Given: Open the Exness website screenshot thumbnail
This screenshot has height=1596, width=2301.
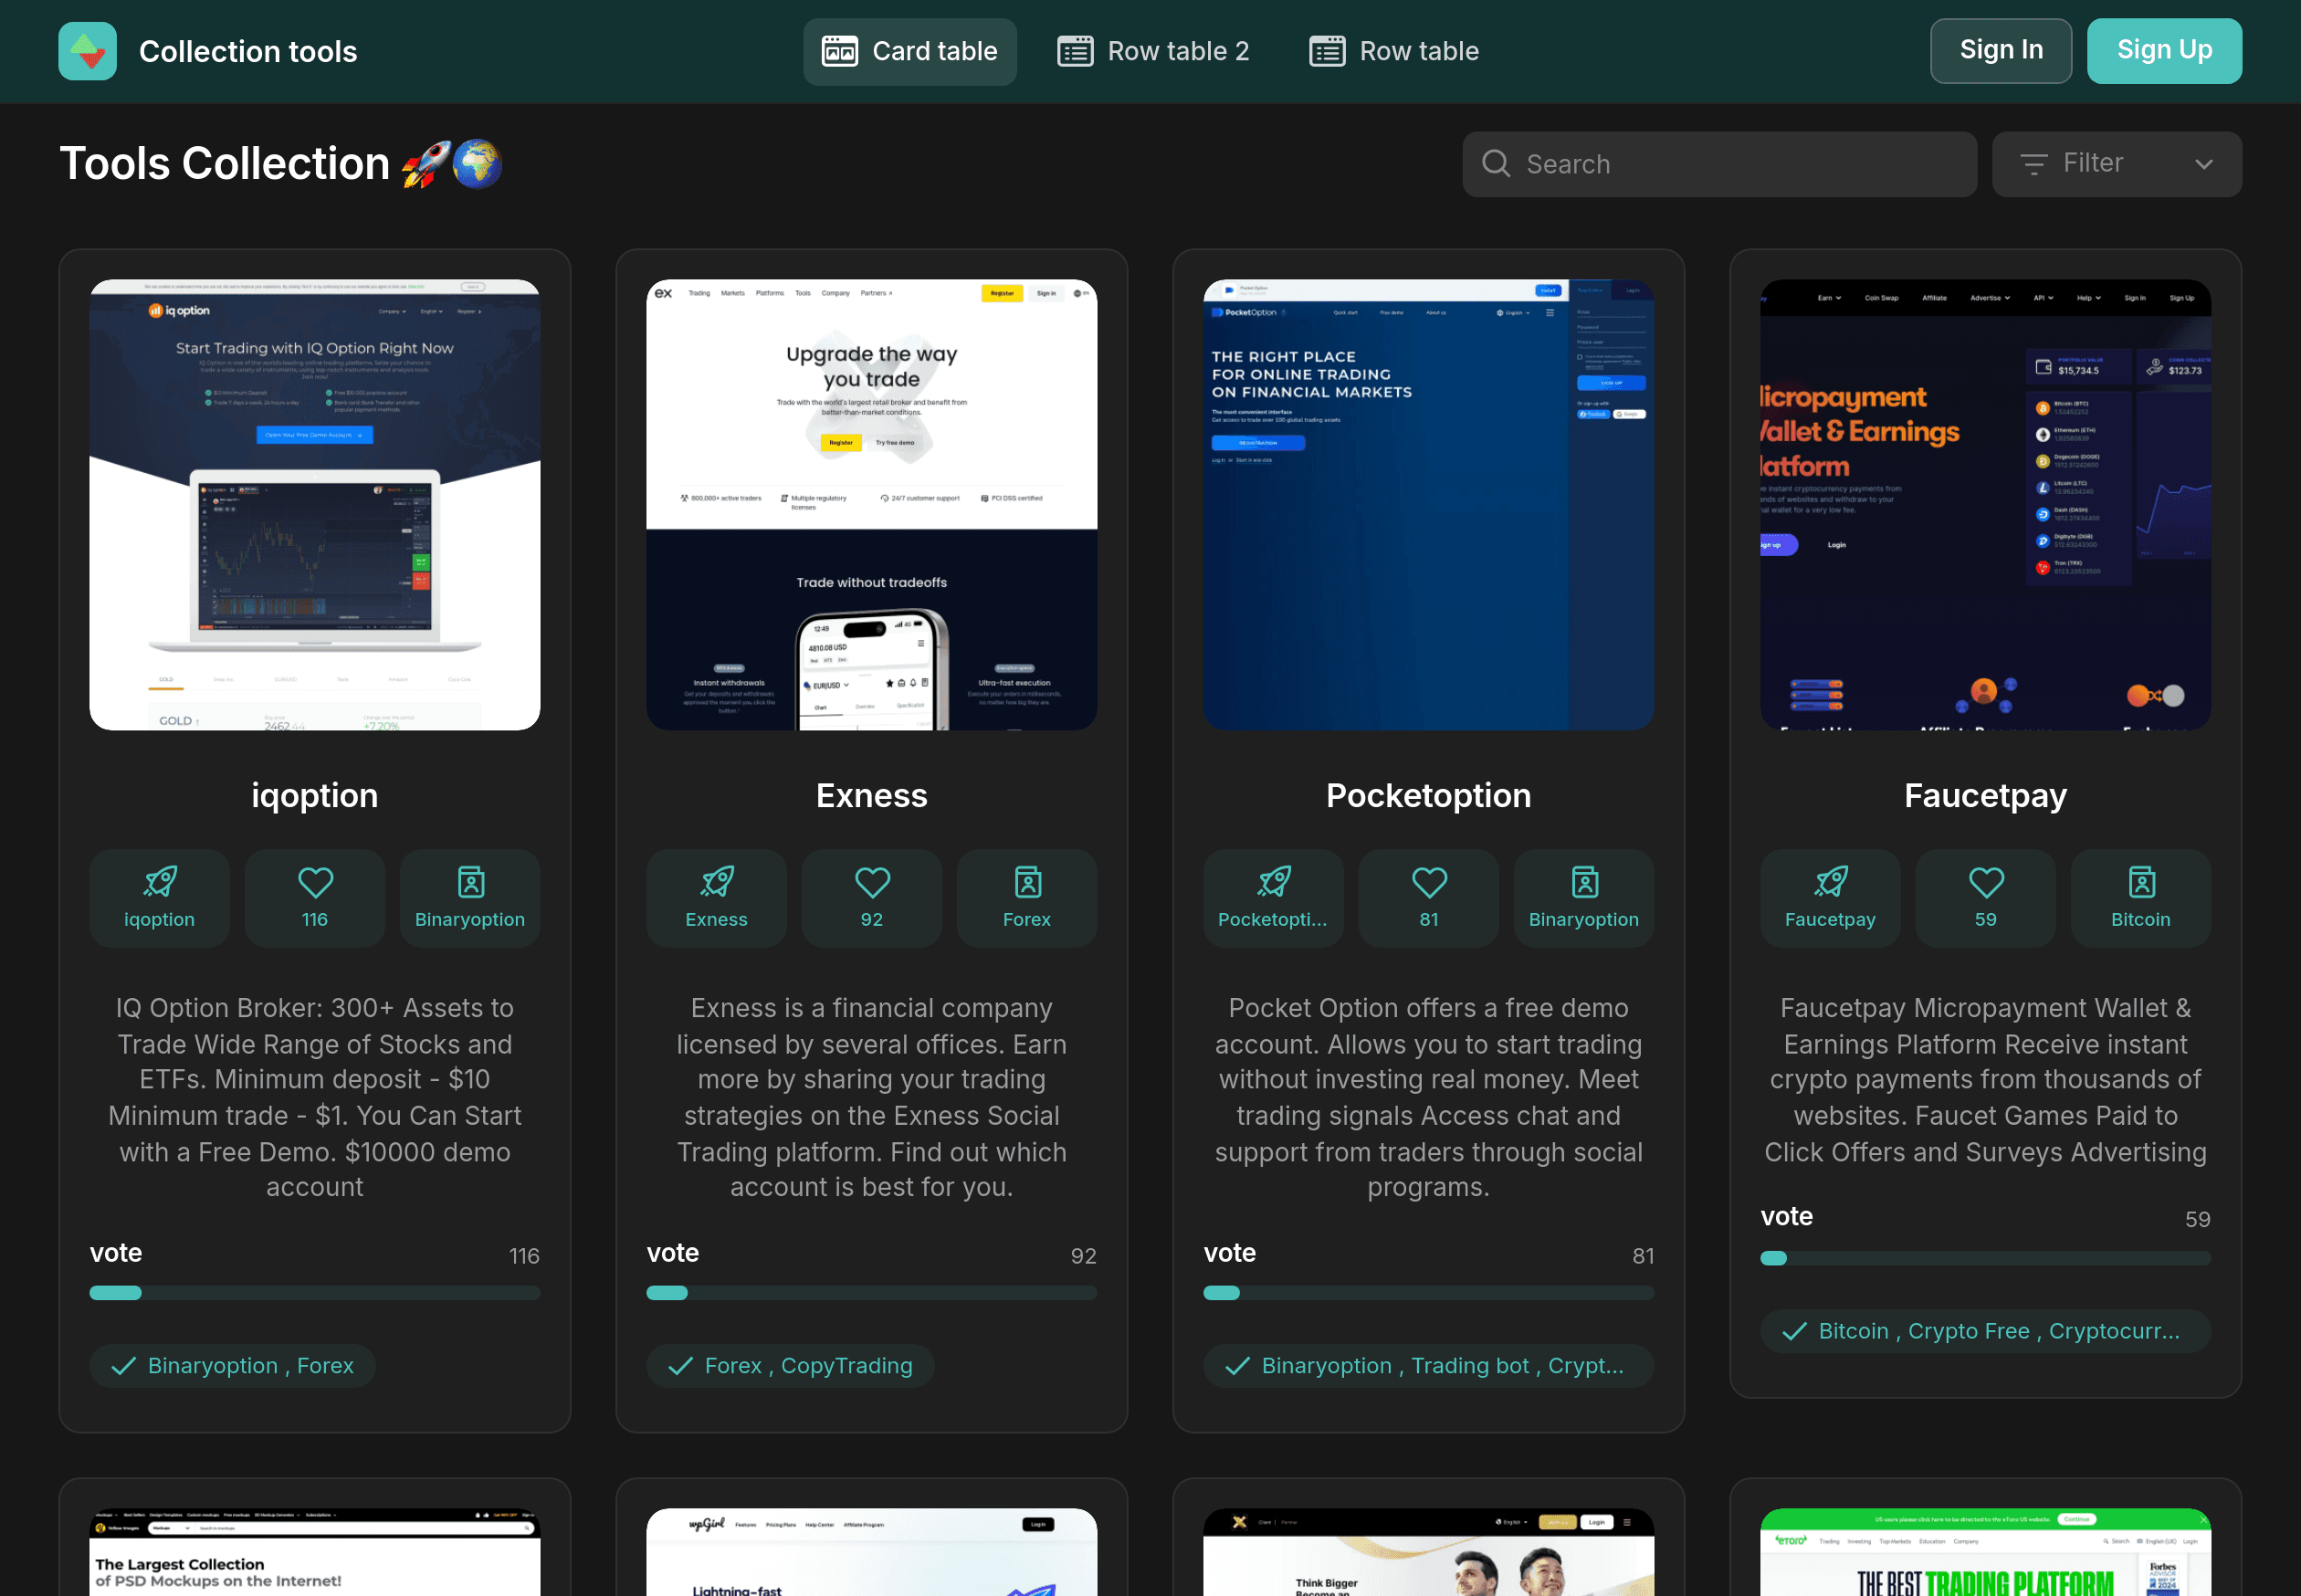Looking at the screenshot, I should click(x=872, y=504).
